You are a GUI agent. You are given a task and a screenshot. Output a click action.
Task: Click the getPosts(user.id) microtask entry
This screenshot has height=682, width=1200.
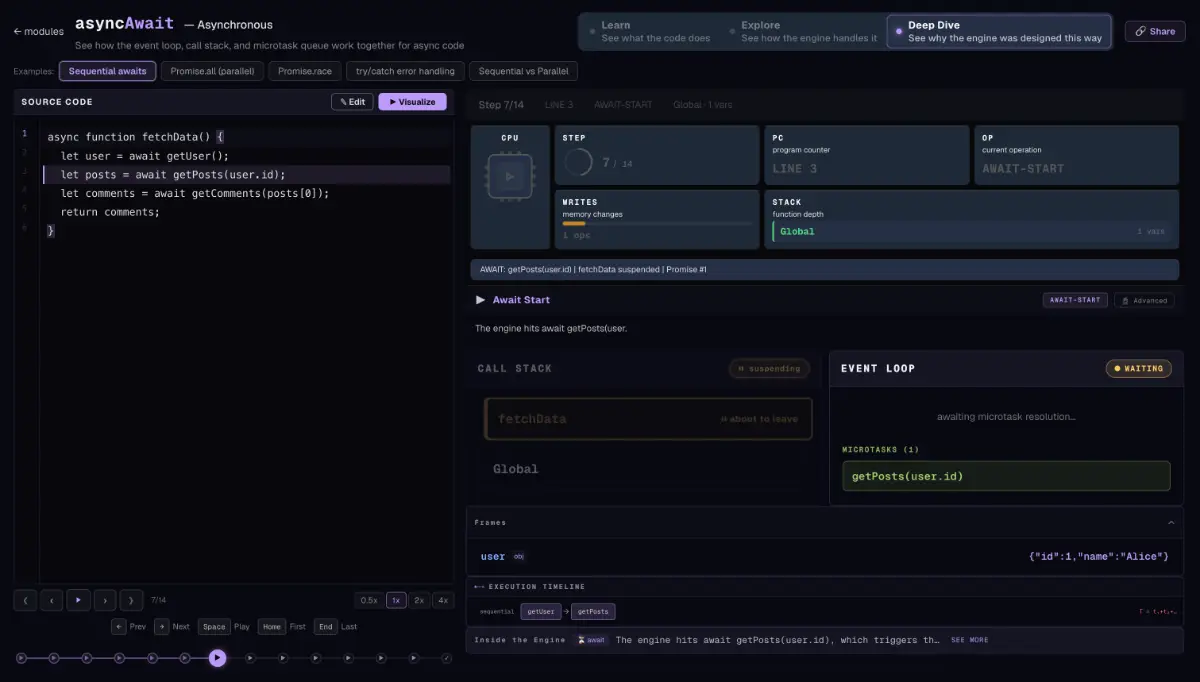[x=1006, y=476]
